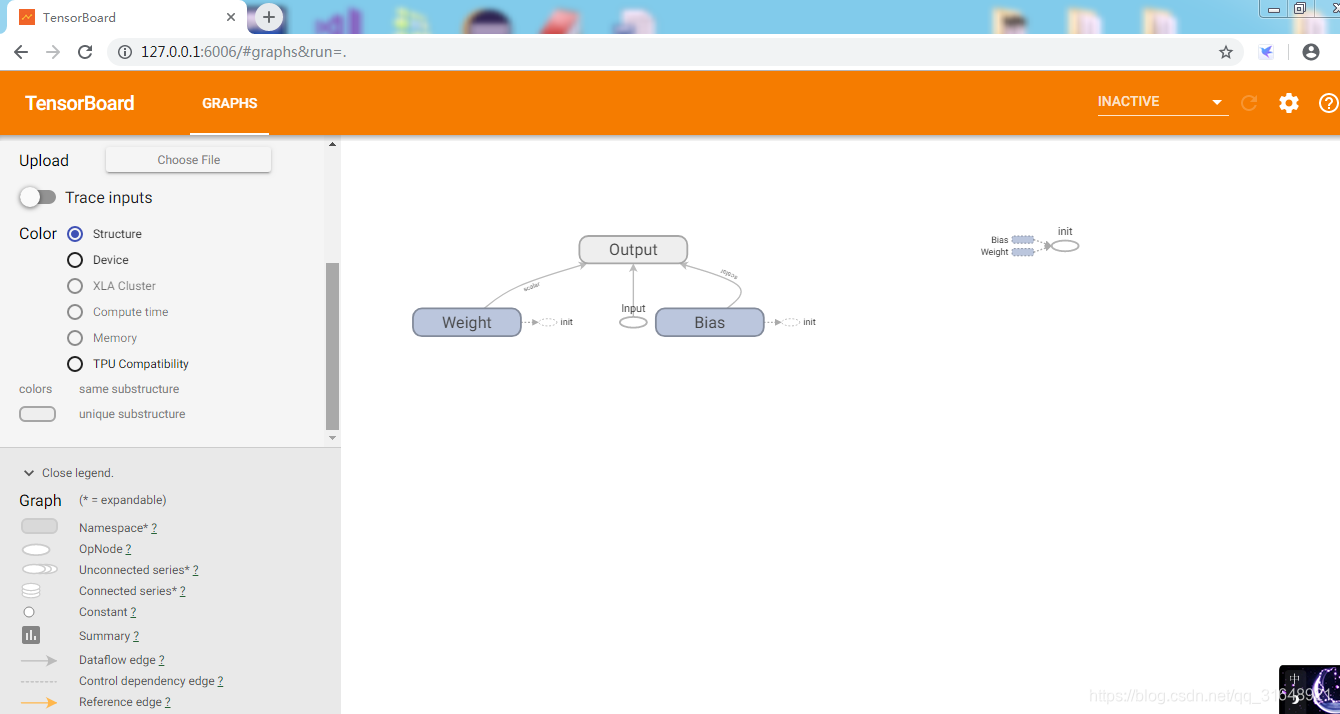Select Compute time color option
This screenshot has width=1340, height=714.
pyautogui.click(x=75, y=312)
